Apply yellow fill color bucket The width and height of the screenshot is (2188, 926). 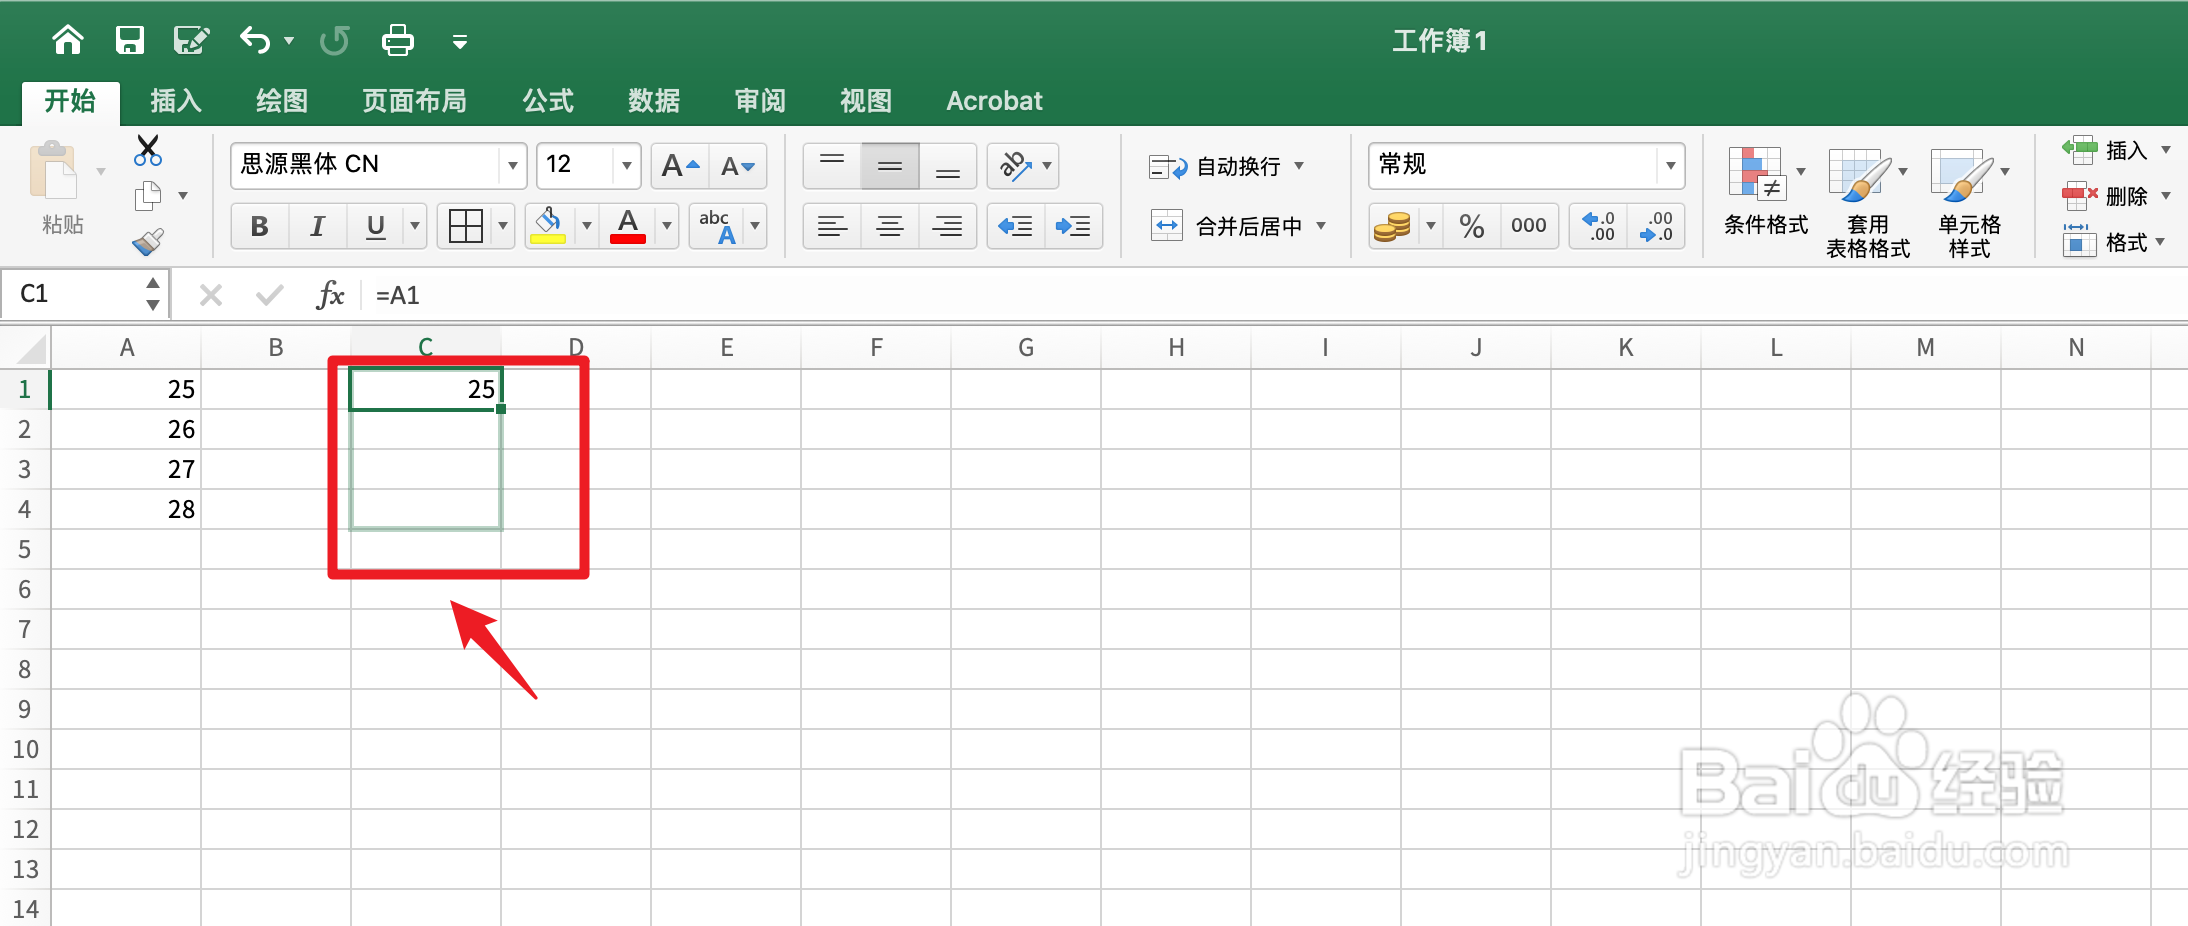[548, 226]
